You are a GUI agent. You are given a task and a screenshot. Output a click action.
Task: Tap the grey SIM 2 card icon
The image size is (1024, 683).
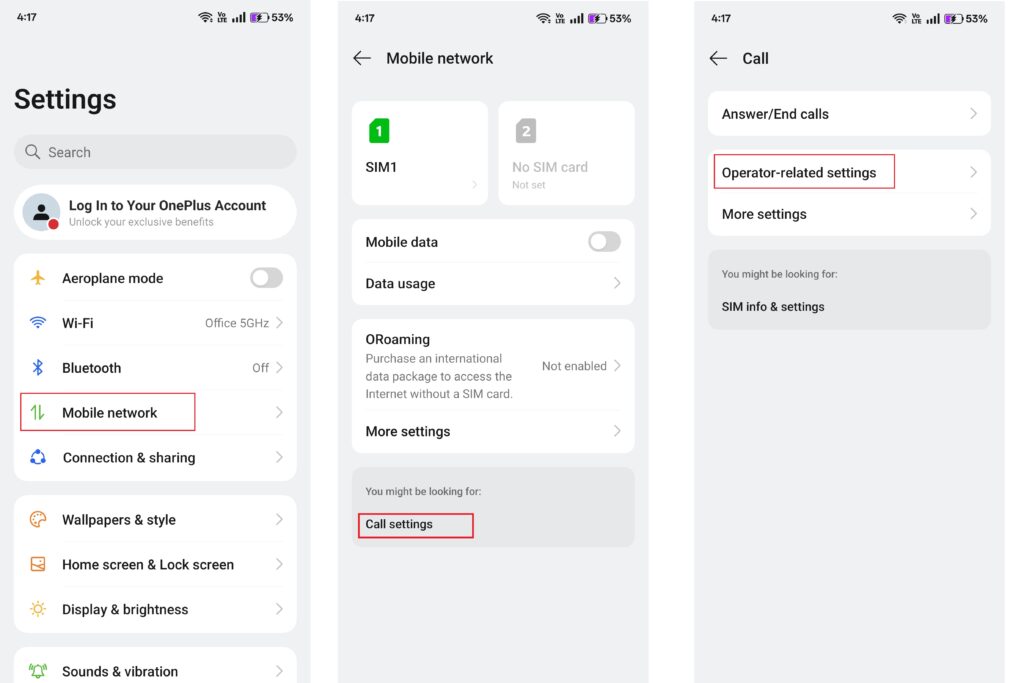pyautogui.click(x=526, y=131)
